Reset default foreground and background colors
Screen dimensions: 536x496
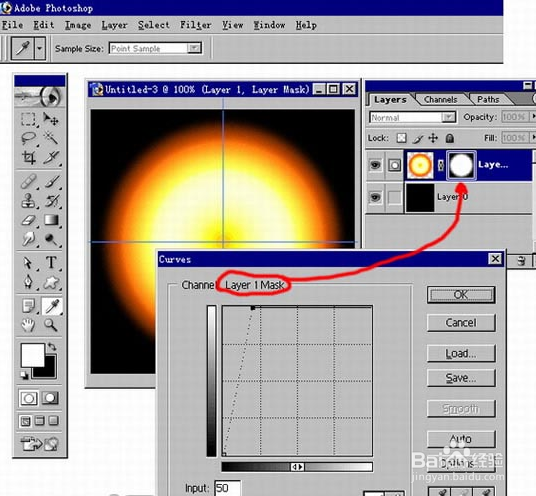pyautogui.click(x=24, y=375)
